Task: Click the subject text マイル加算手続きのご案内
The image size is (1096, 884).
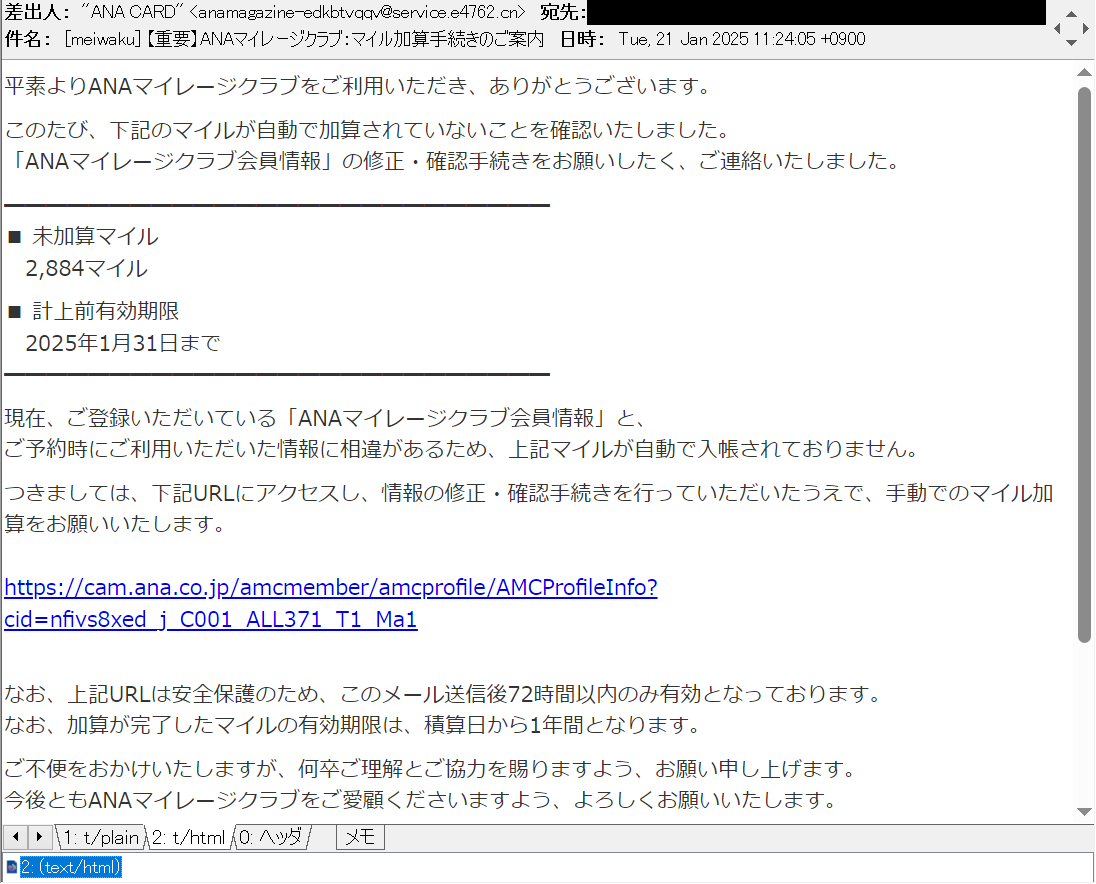Action: [x=447, y=39]
